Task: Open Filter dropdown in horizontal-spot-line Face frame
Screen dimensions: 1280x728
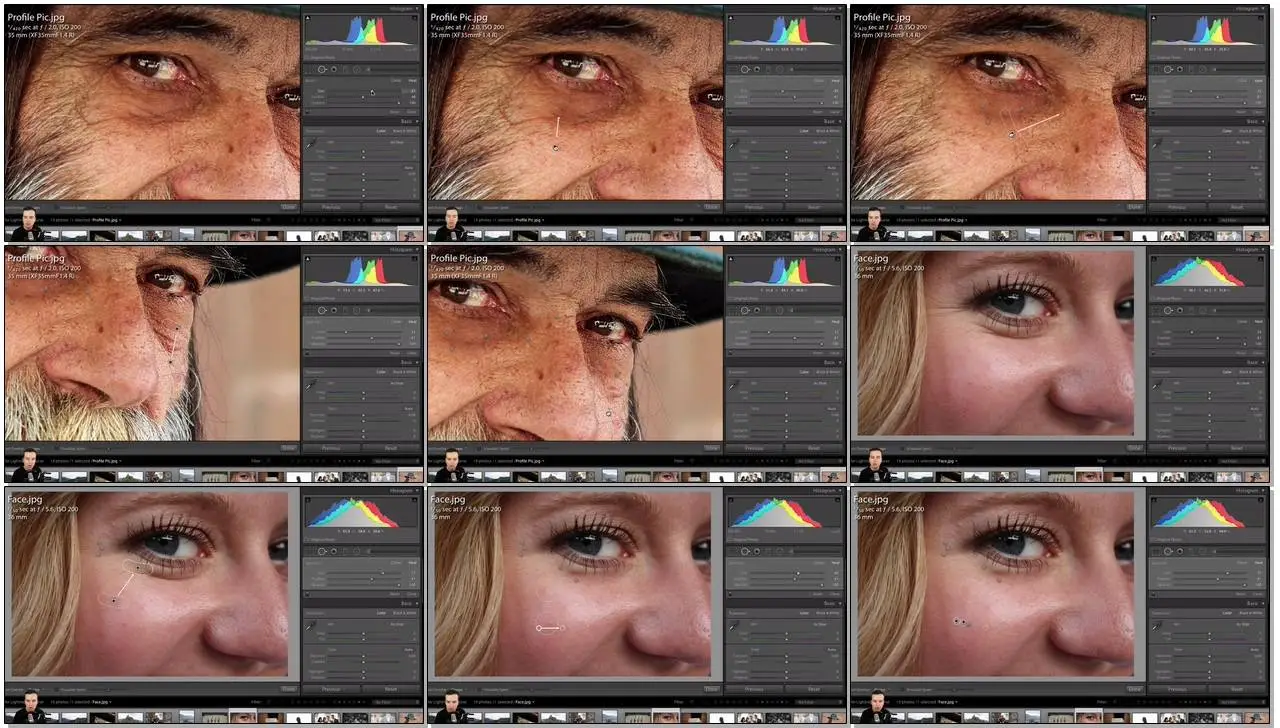Action: (820, 703)
